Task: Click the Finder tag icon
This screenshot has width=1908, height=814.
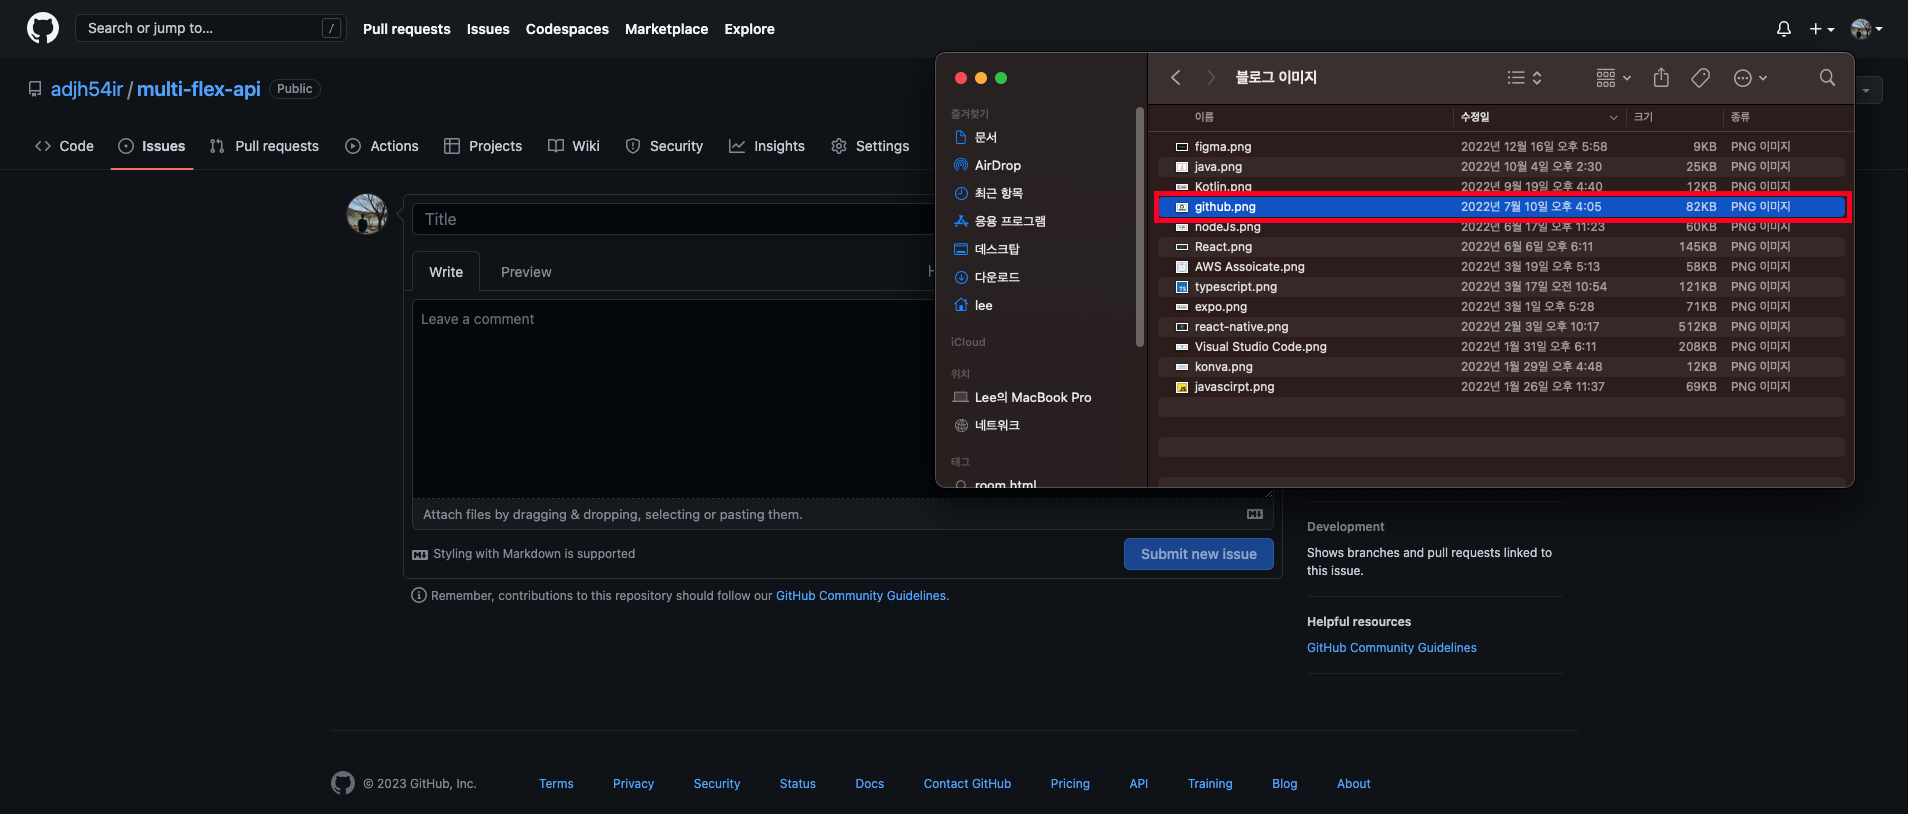Action: (1700, 77)
